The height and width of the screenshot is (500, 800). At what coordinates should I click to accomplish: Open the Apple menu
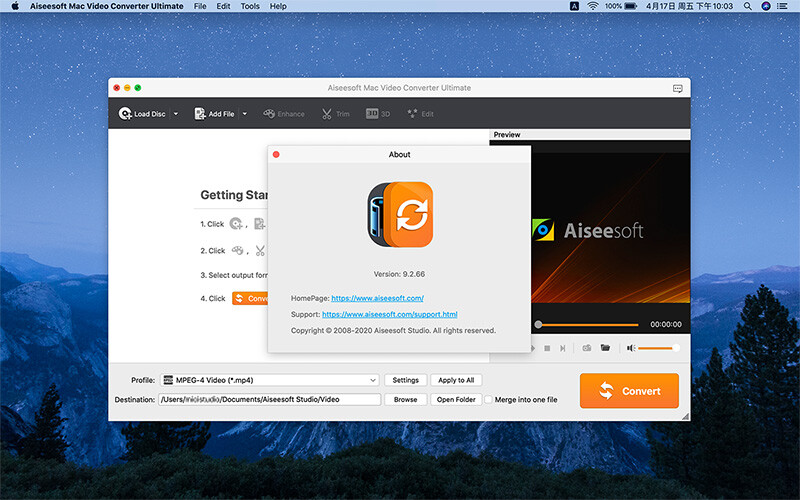15,6
